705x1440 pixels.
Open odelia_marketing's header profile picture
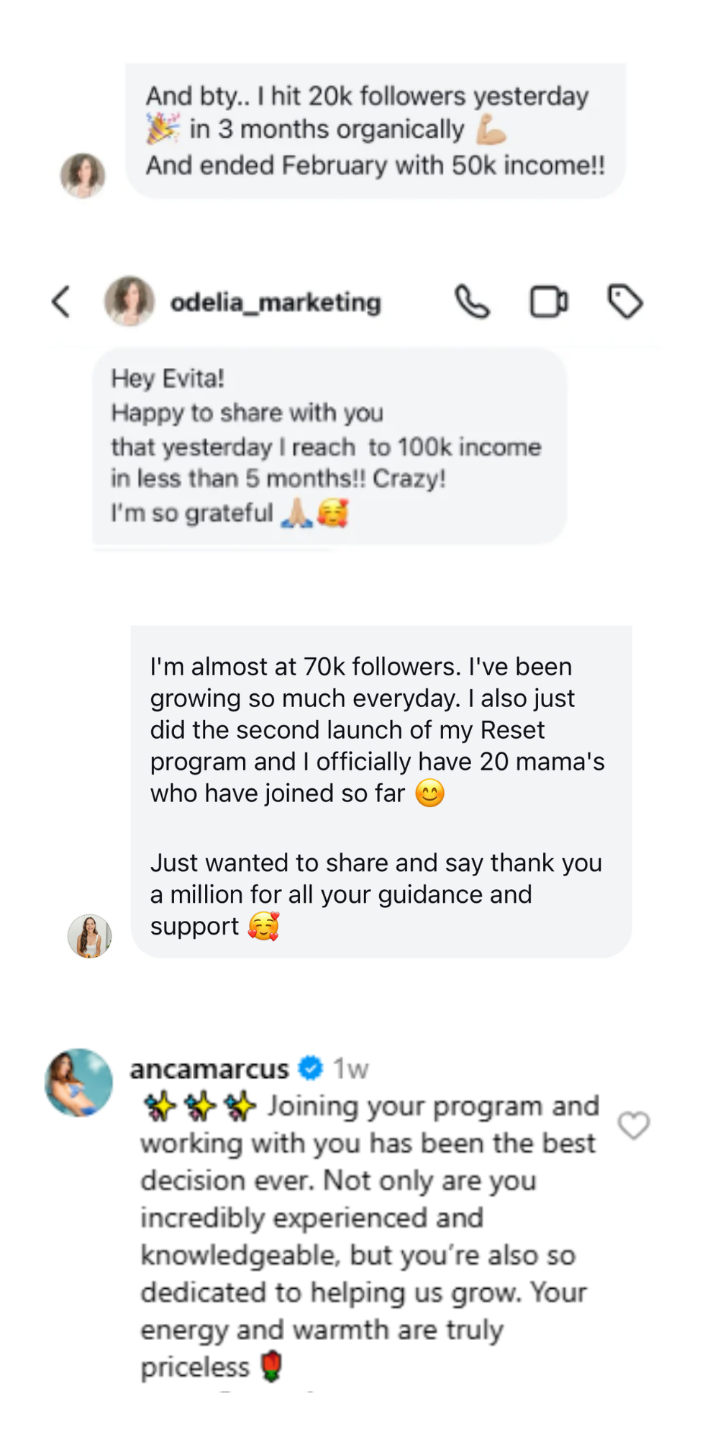129,302
